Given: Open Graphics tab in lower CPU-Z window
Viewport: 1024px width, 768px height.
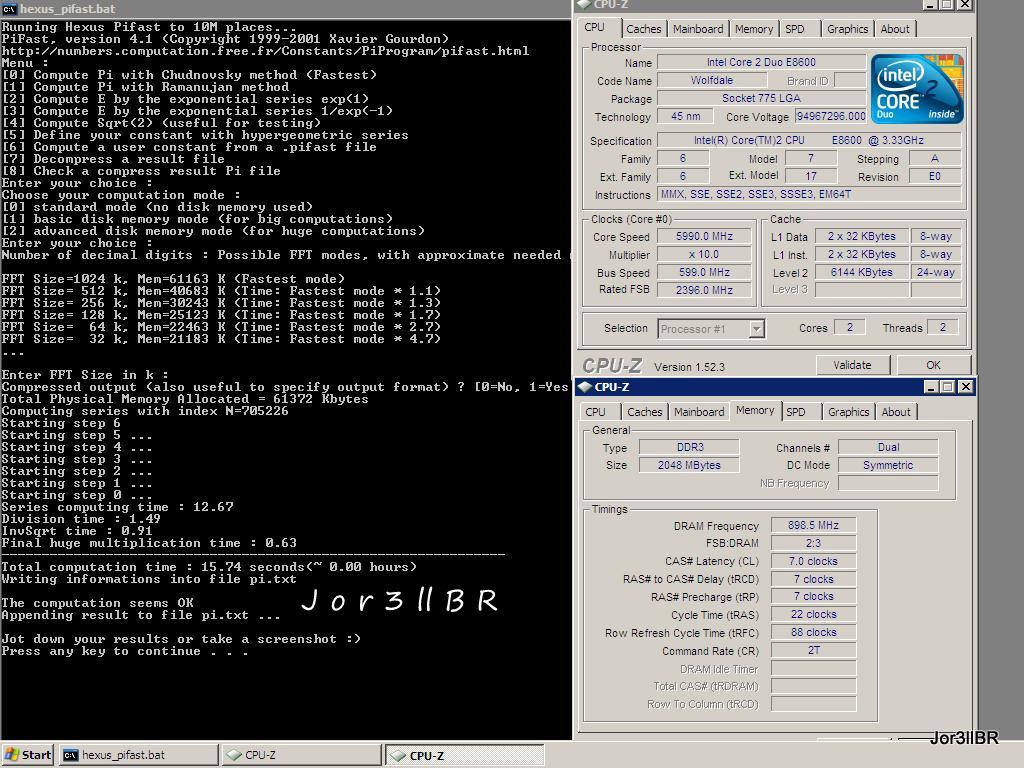Looking at the screenshot, I should (x=848, y=411).
